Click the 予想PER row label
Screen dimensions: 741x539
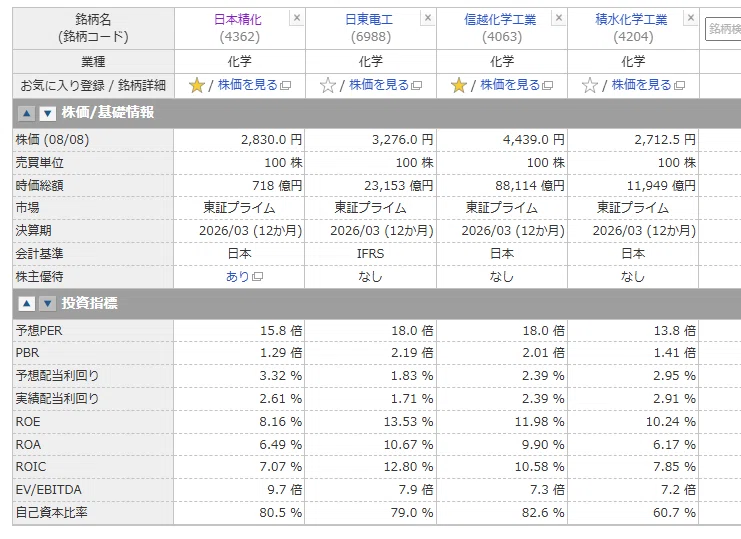(39, 331)
